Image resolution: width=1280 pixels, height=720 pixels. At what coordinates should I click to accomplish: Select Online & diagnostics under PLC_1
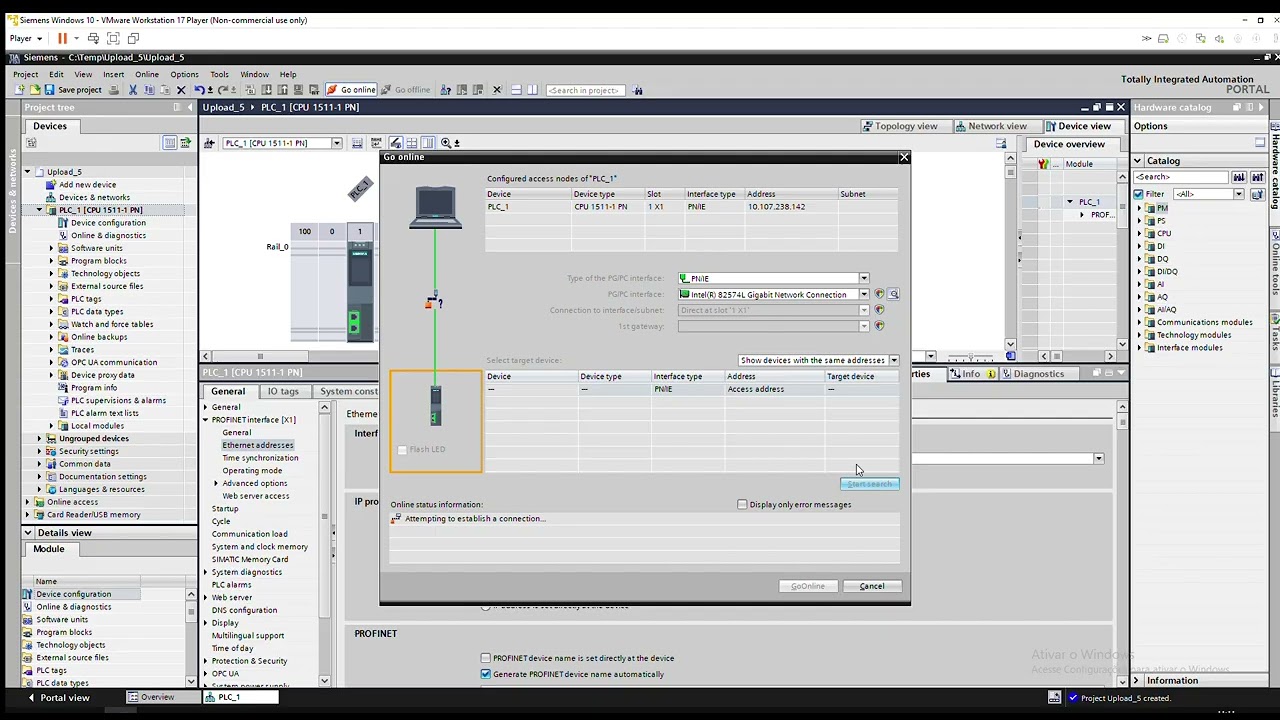pyautogui.click(x=108, y=235)
